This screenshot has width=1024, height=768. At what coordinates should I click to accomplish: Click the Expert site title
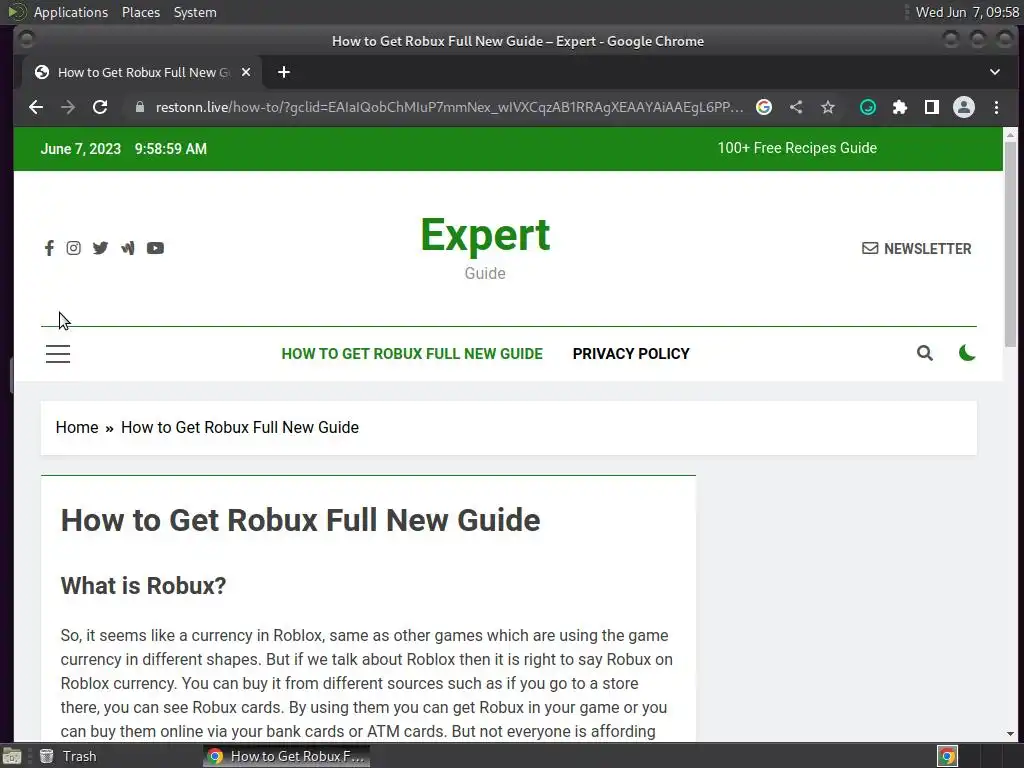pyautogui.click(x=485, y=235)
